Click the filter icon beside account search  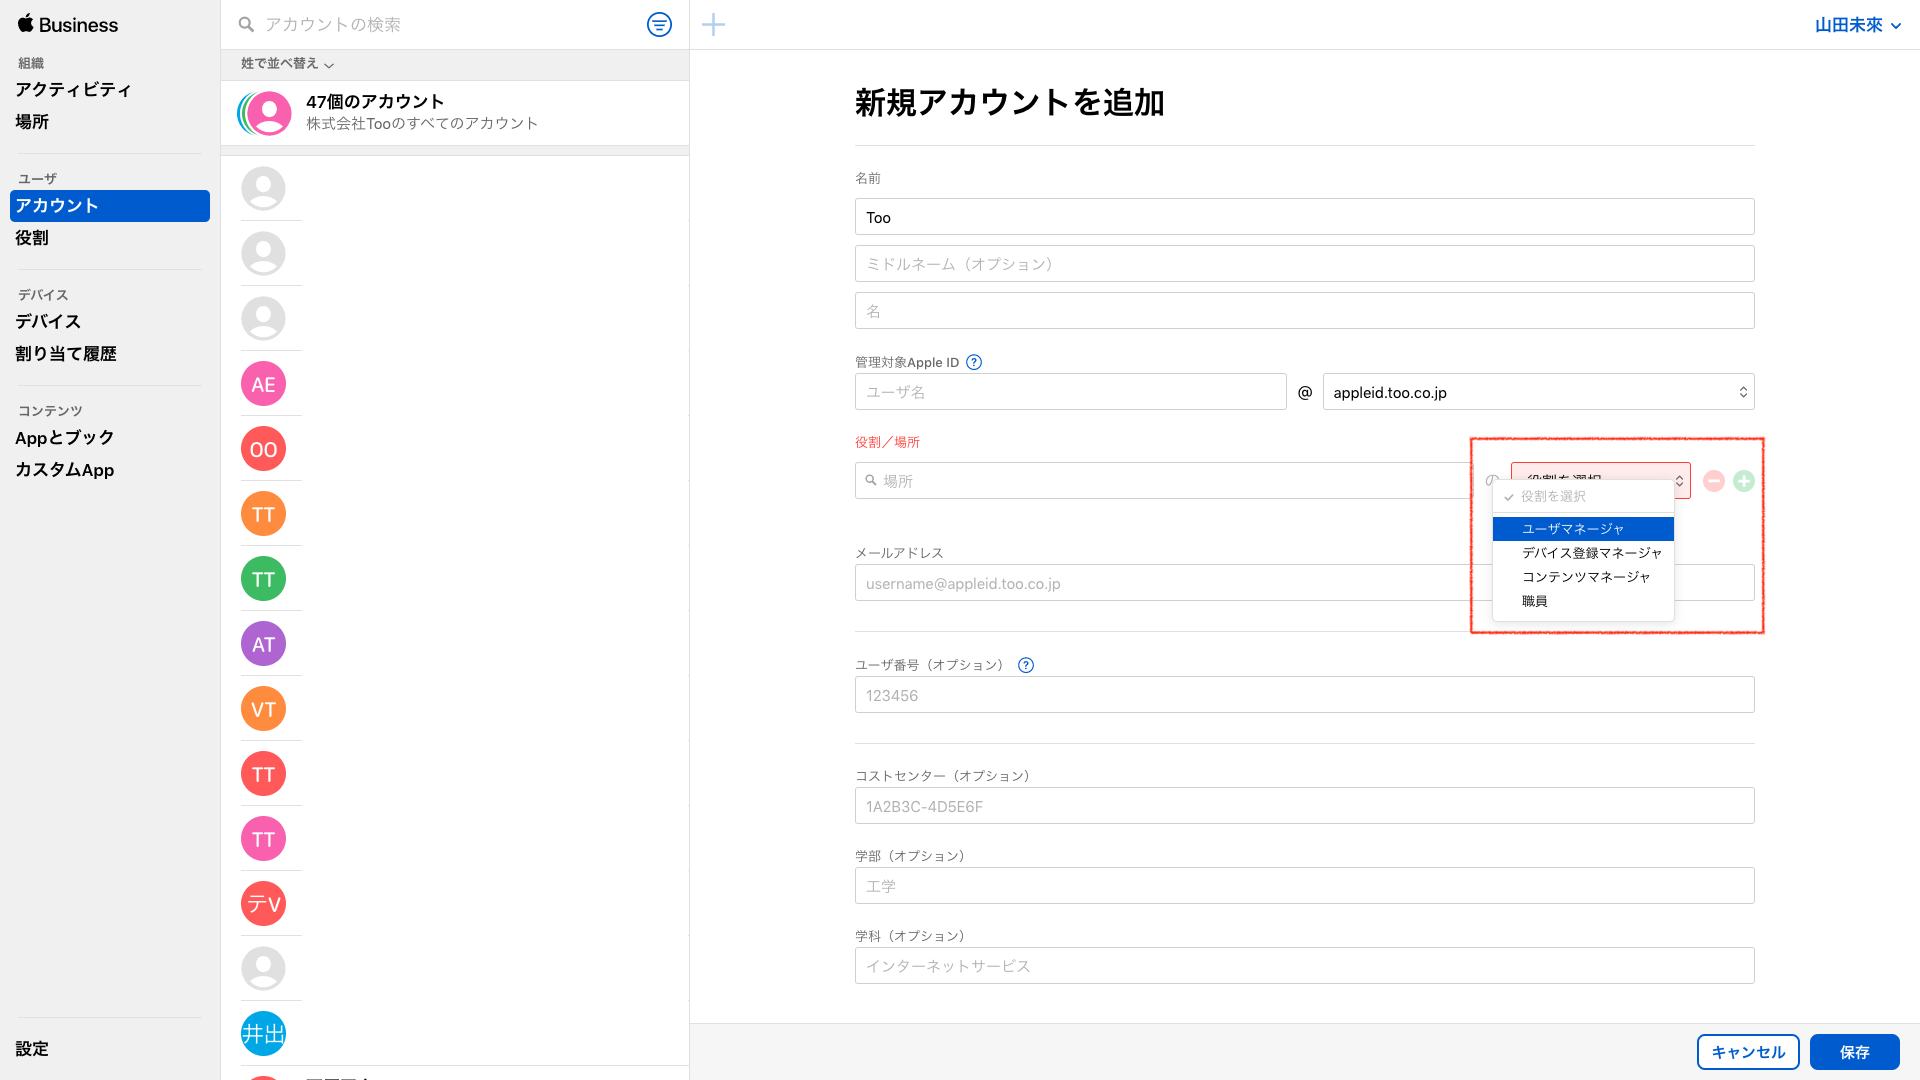[x=659, y=25]
